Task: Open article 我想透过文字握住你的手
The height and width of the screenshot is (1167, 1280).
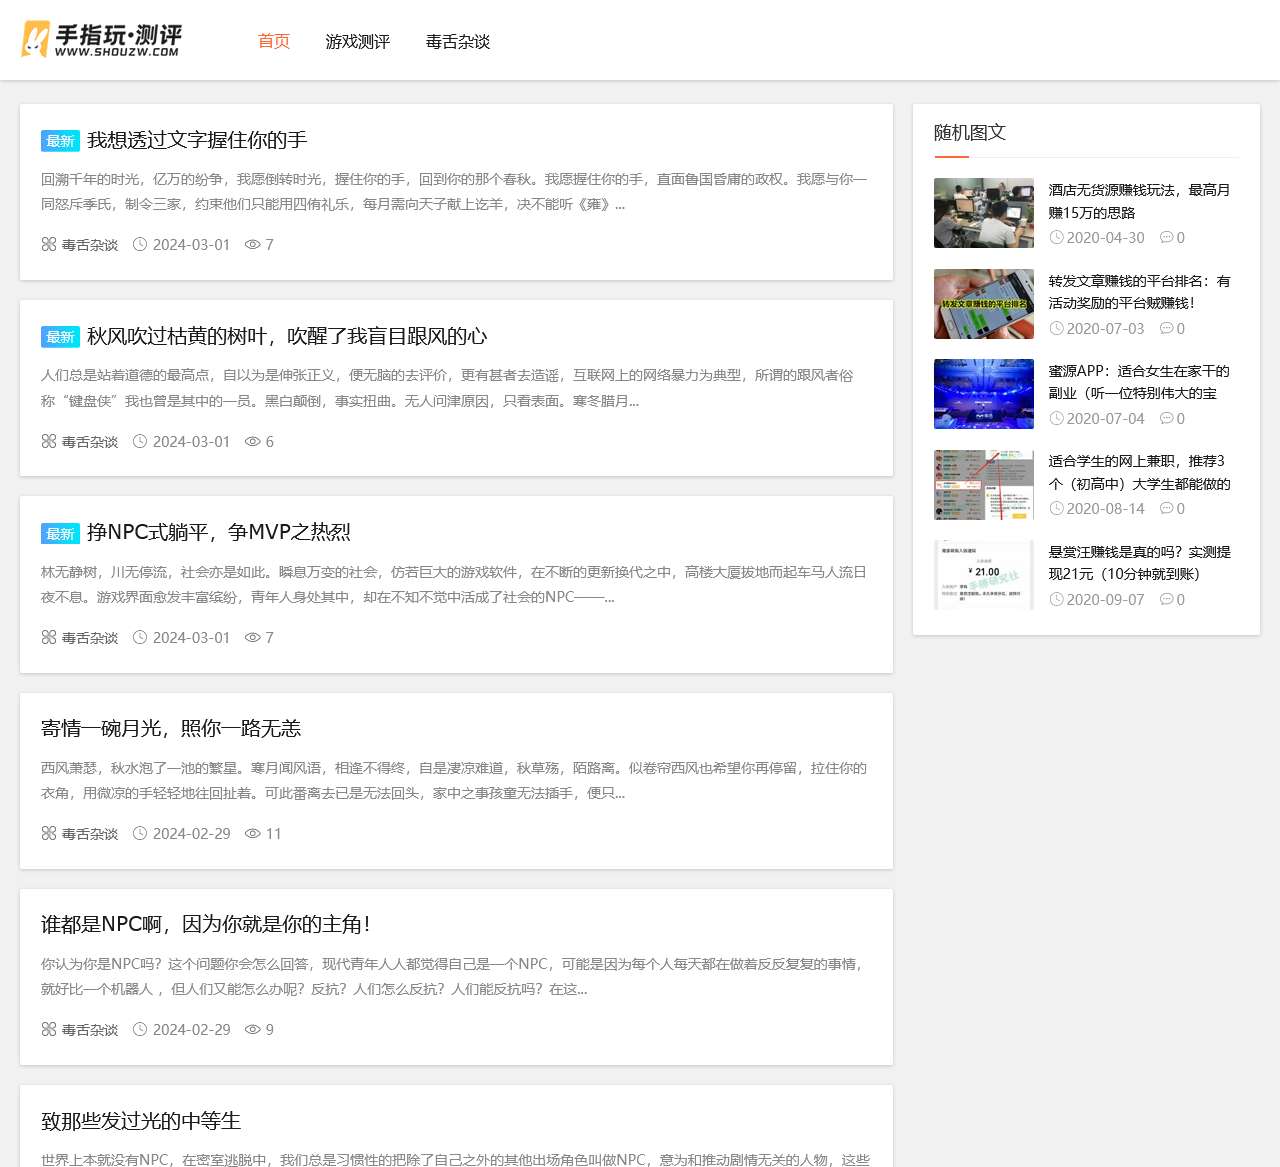Action: 197,140
